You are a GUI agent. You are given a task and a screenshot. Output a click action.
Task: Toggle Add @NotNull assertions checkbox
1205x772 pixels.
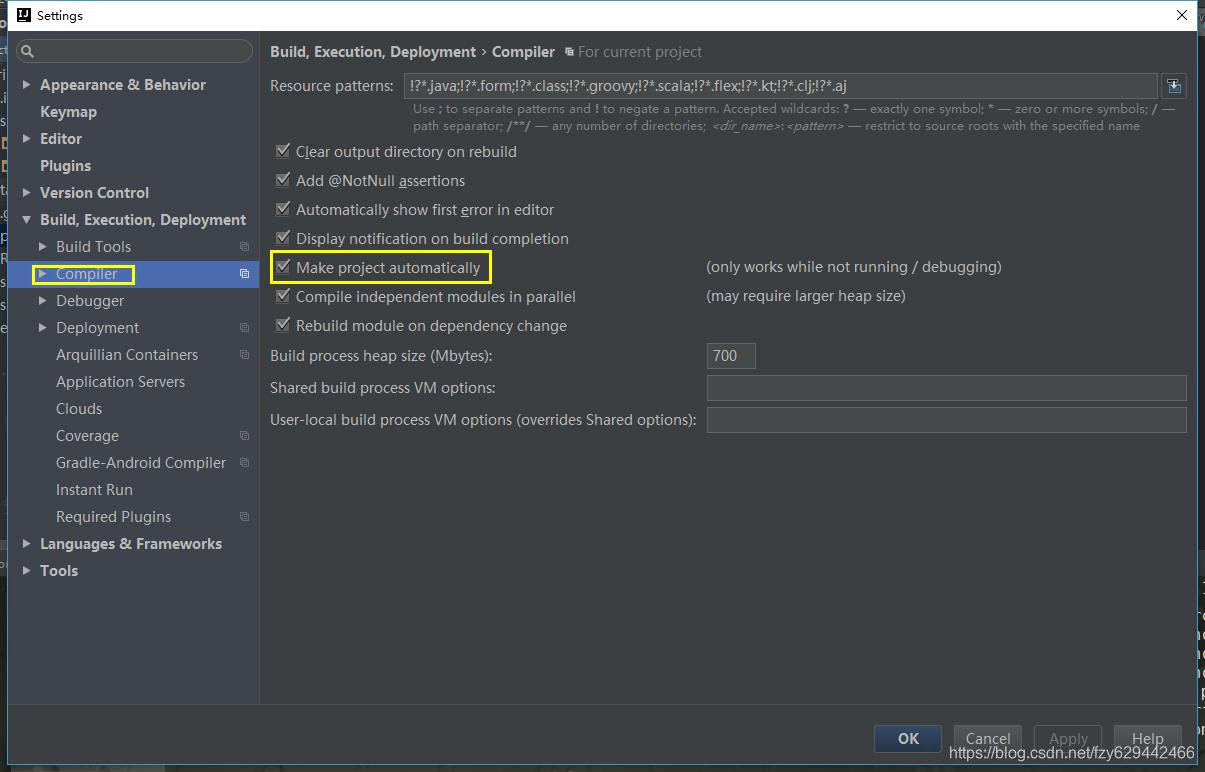click(283, 181)
